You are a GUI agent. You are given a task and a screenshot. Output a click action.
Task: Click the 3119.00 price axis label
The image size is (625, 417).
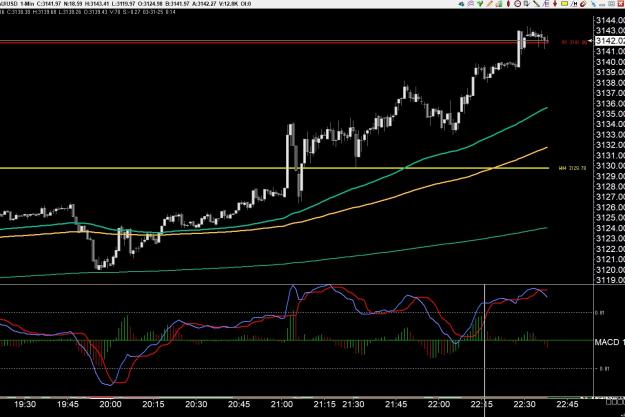610,280
